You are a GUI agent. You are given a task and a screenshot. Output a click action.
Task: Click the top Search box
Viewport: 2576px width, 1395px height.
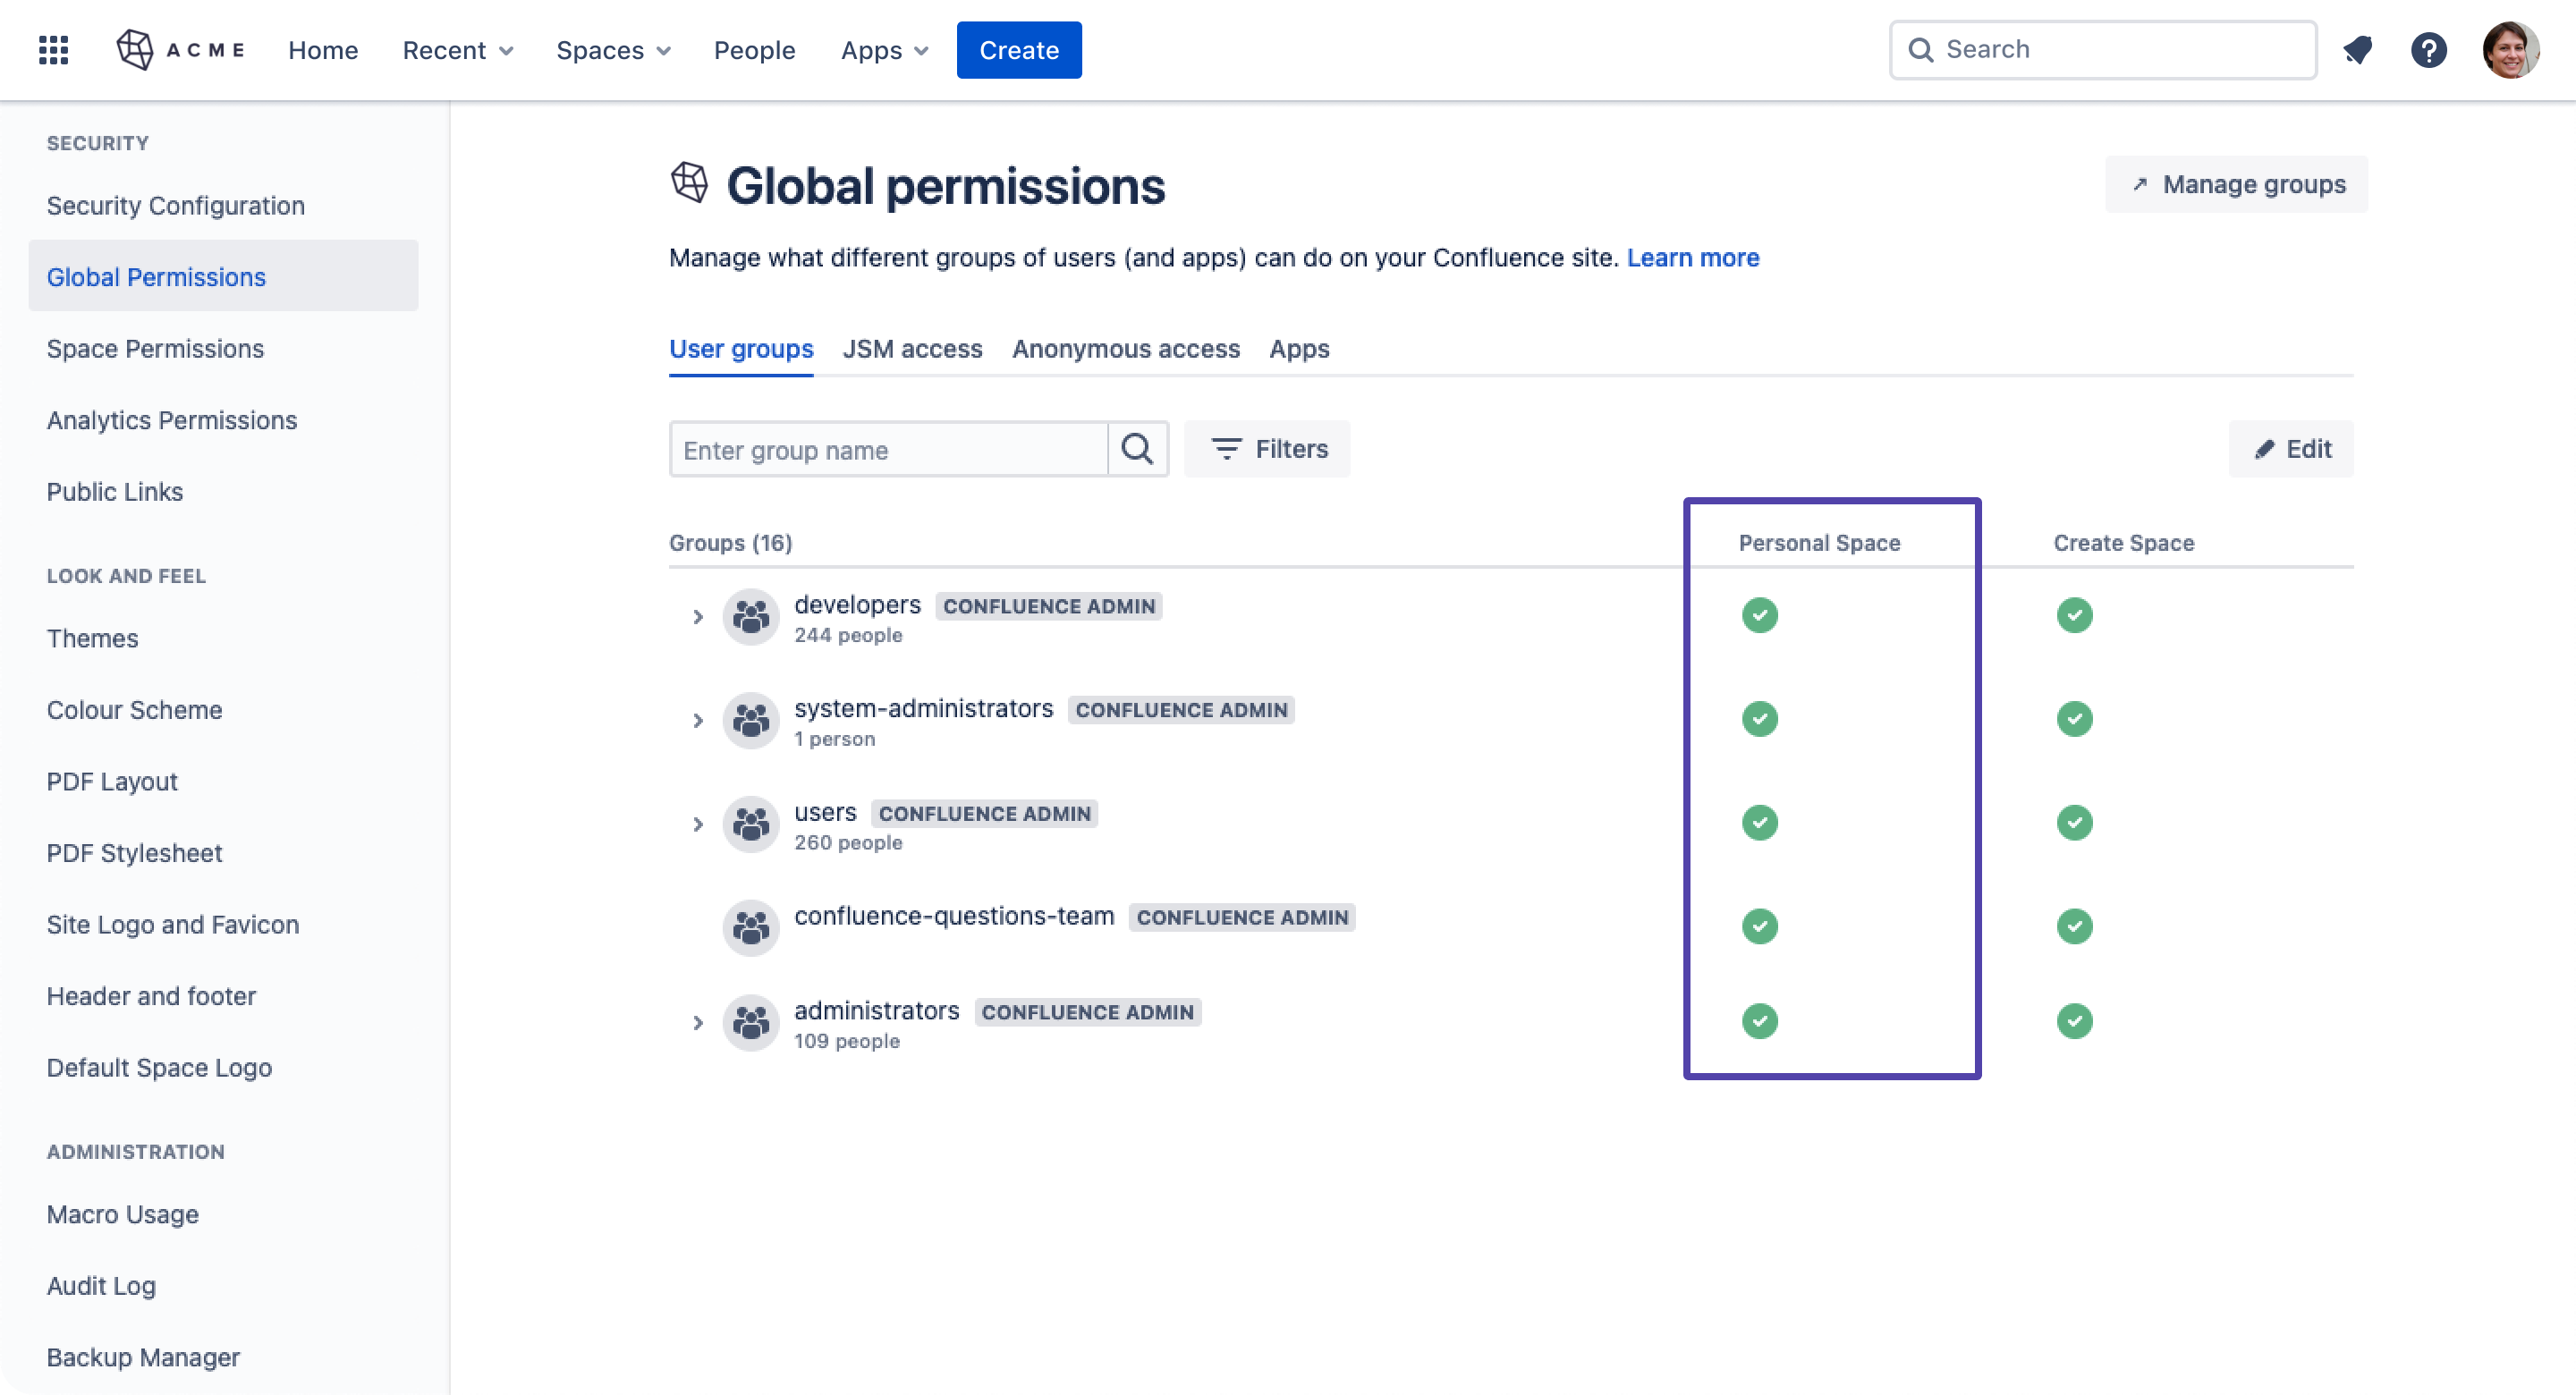(2103, 49)
